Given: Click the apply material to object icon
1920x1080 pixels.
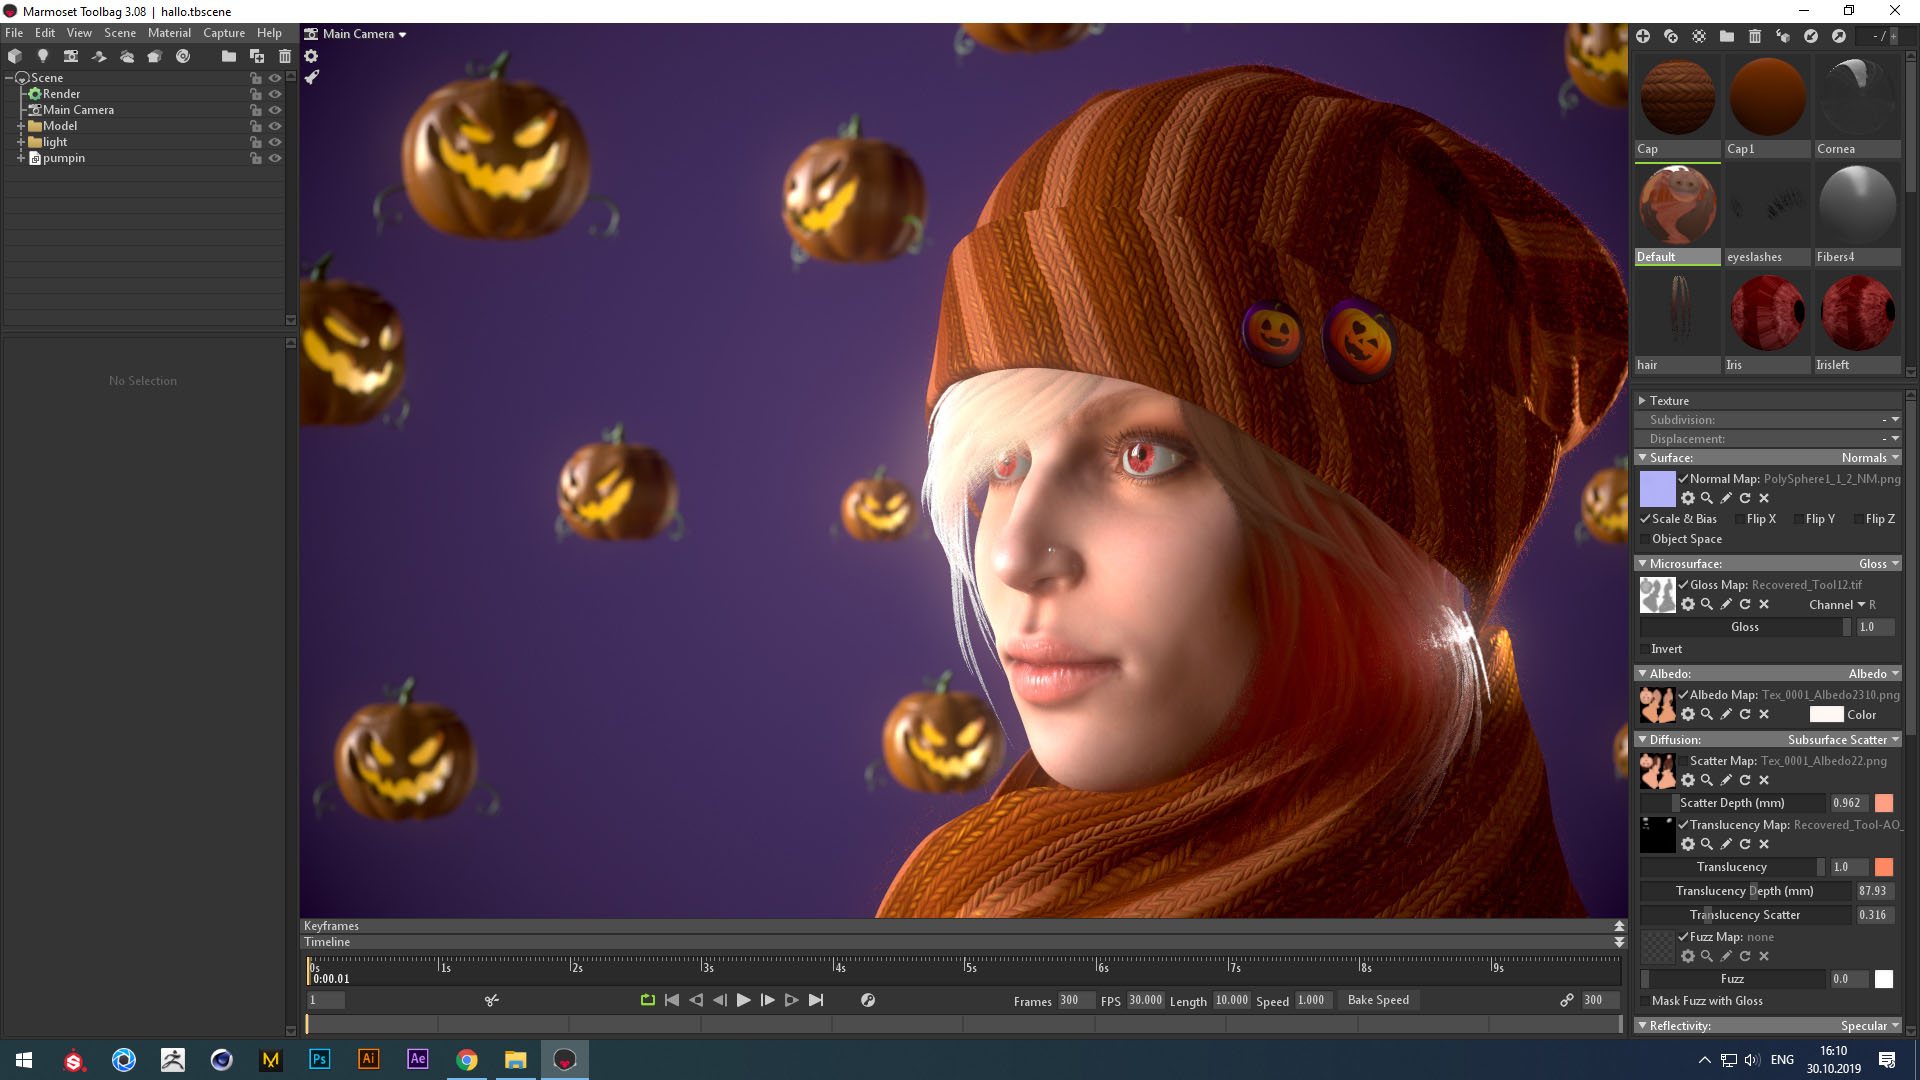Looking at the screenshot, I should tap(1783, 36).
